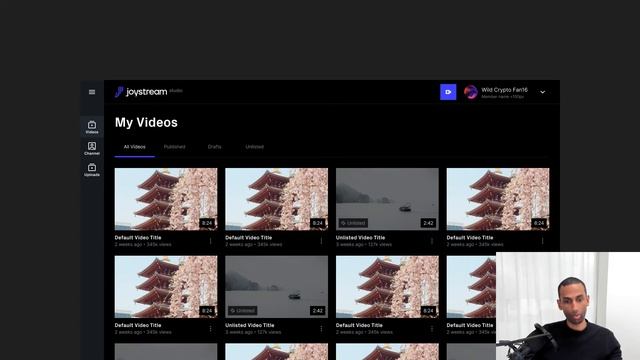Switch to the Unlisted tab
The height and width of the screenshot is (360, 640).
254,147
